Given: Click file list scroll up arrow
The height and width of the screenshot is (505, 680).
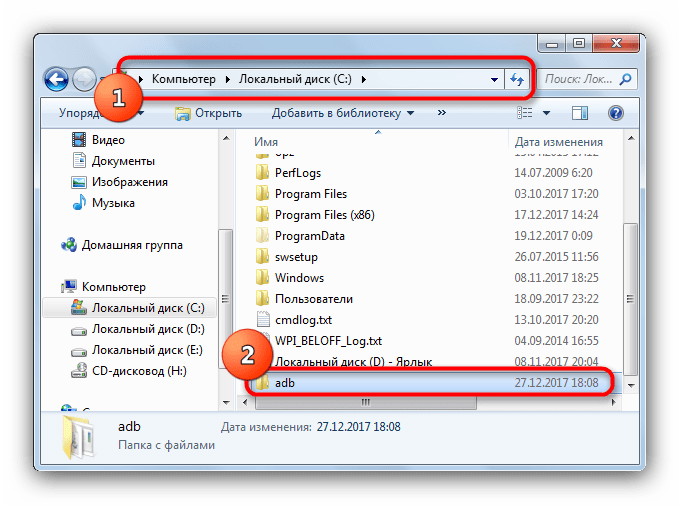Looking at the screenshot, I should coord(631,139).
